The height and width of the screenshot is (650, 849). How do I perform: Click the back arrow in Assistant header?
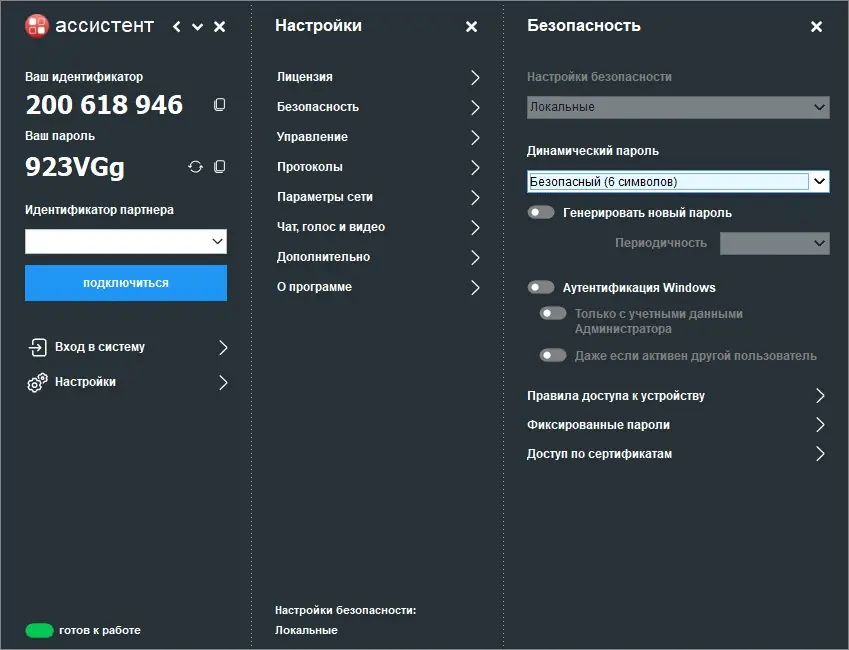[177, 27]
